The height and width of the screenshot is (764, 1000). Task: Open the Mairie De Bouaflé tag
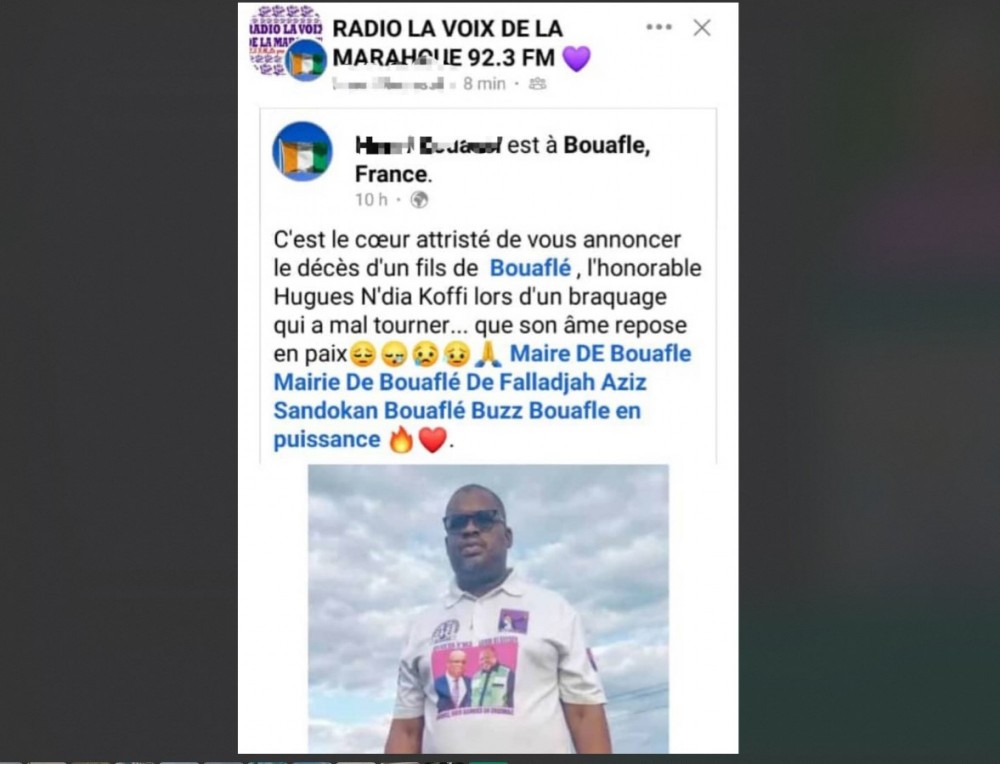point(367,382)
